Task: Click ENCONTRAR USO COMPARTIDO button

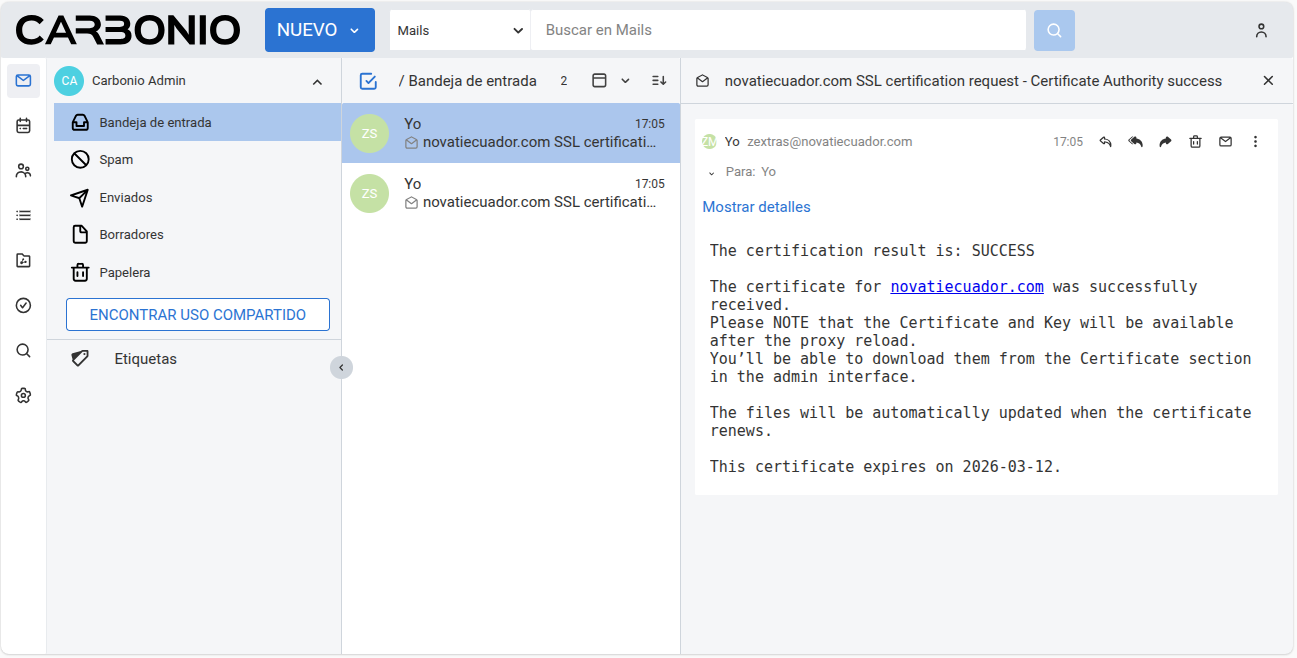Action: coord(198,315)
